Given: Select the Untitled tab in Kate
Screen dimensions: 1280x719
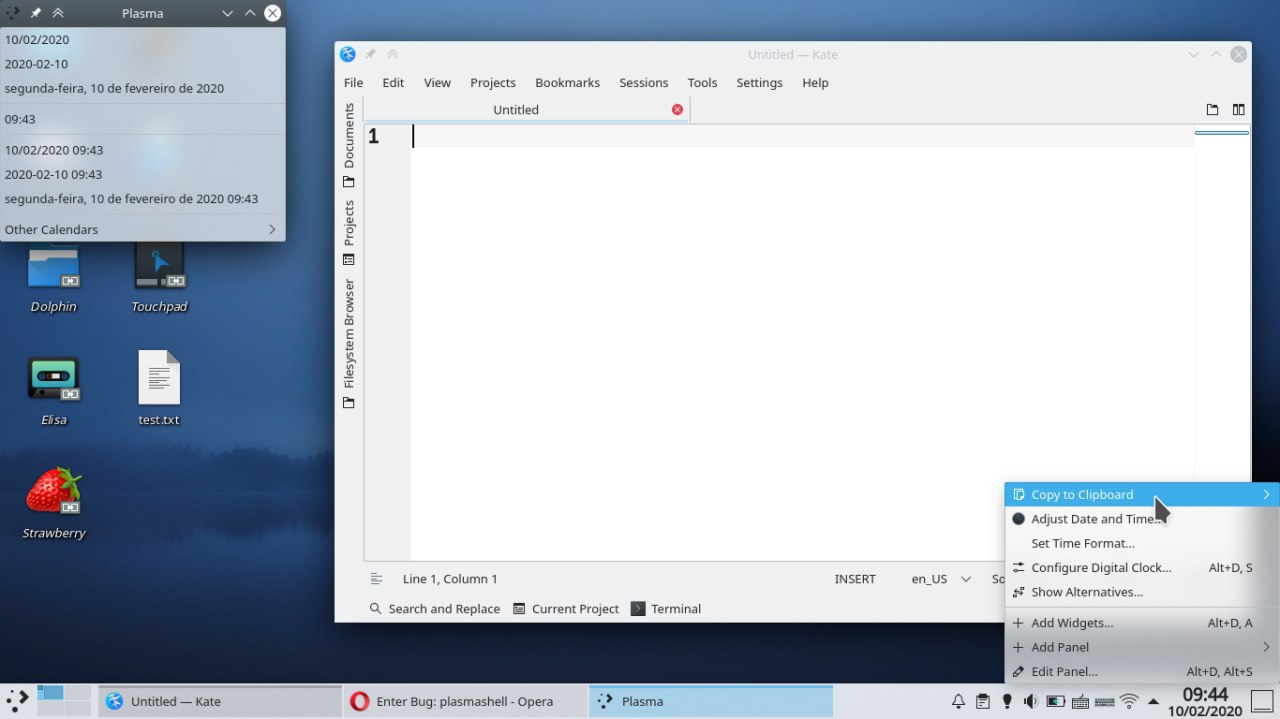Looking at the screenshot, I should (516, 110).
